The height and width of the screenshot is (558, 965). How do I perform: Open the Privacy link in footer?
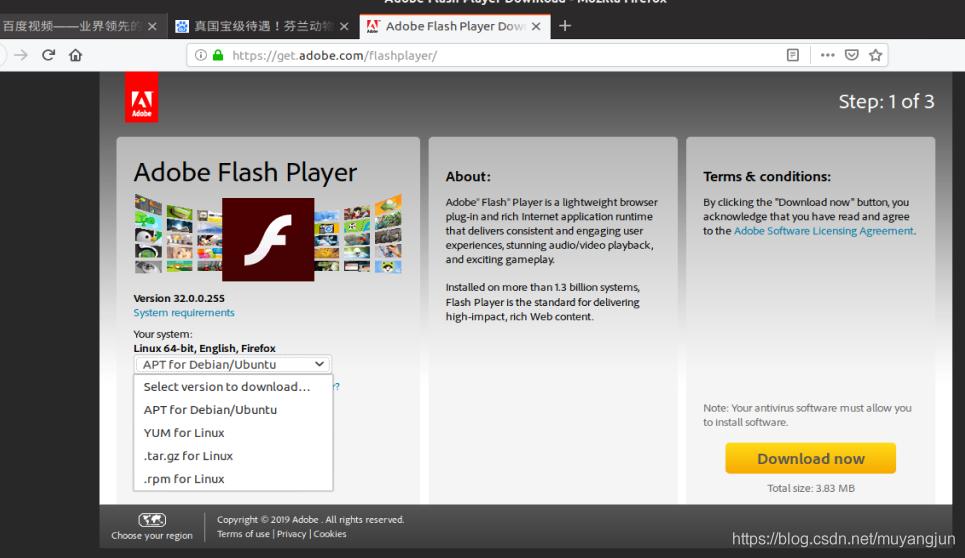click(x=291, y=534)
